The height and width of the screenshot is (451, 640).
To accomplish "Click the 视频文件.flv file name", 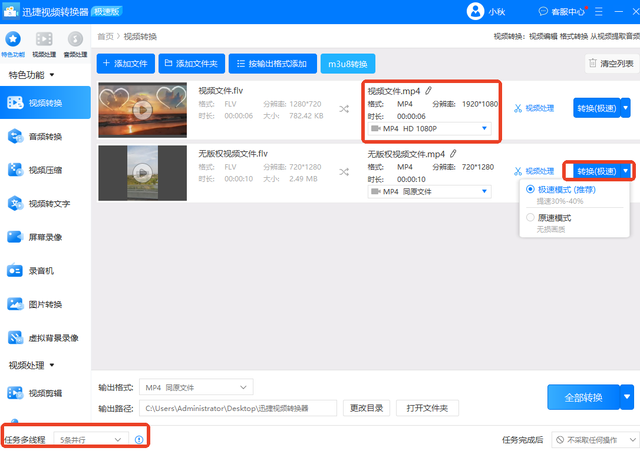I will [x=220, y=91].
